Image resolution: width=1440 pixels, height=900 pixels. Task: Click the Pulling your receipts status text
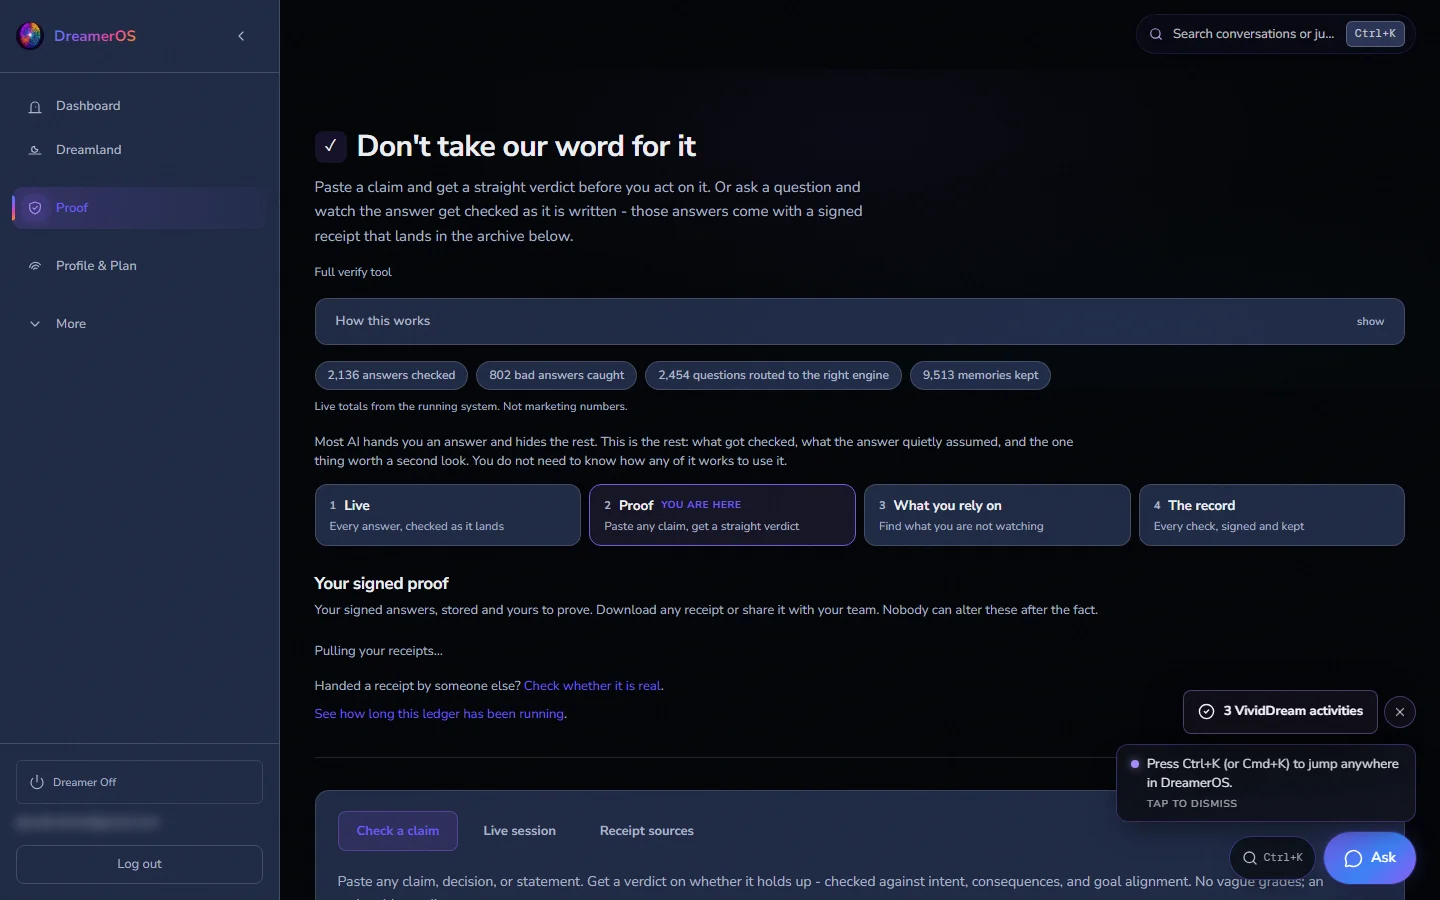(378, 651)
